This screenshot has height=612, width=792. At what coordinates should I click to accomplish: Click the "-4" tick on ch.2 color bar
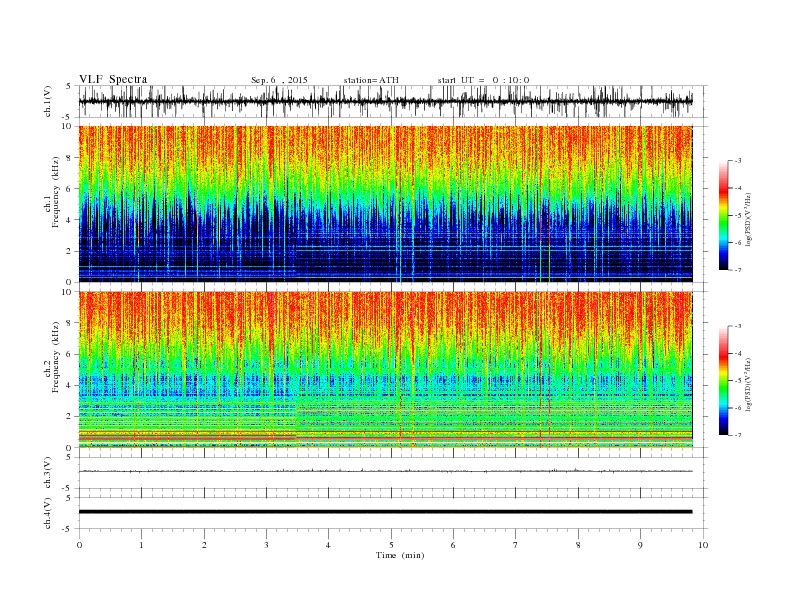[x=738, y=353]
